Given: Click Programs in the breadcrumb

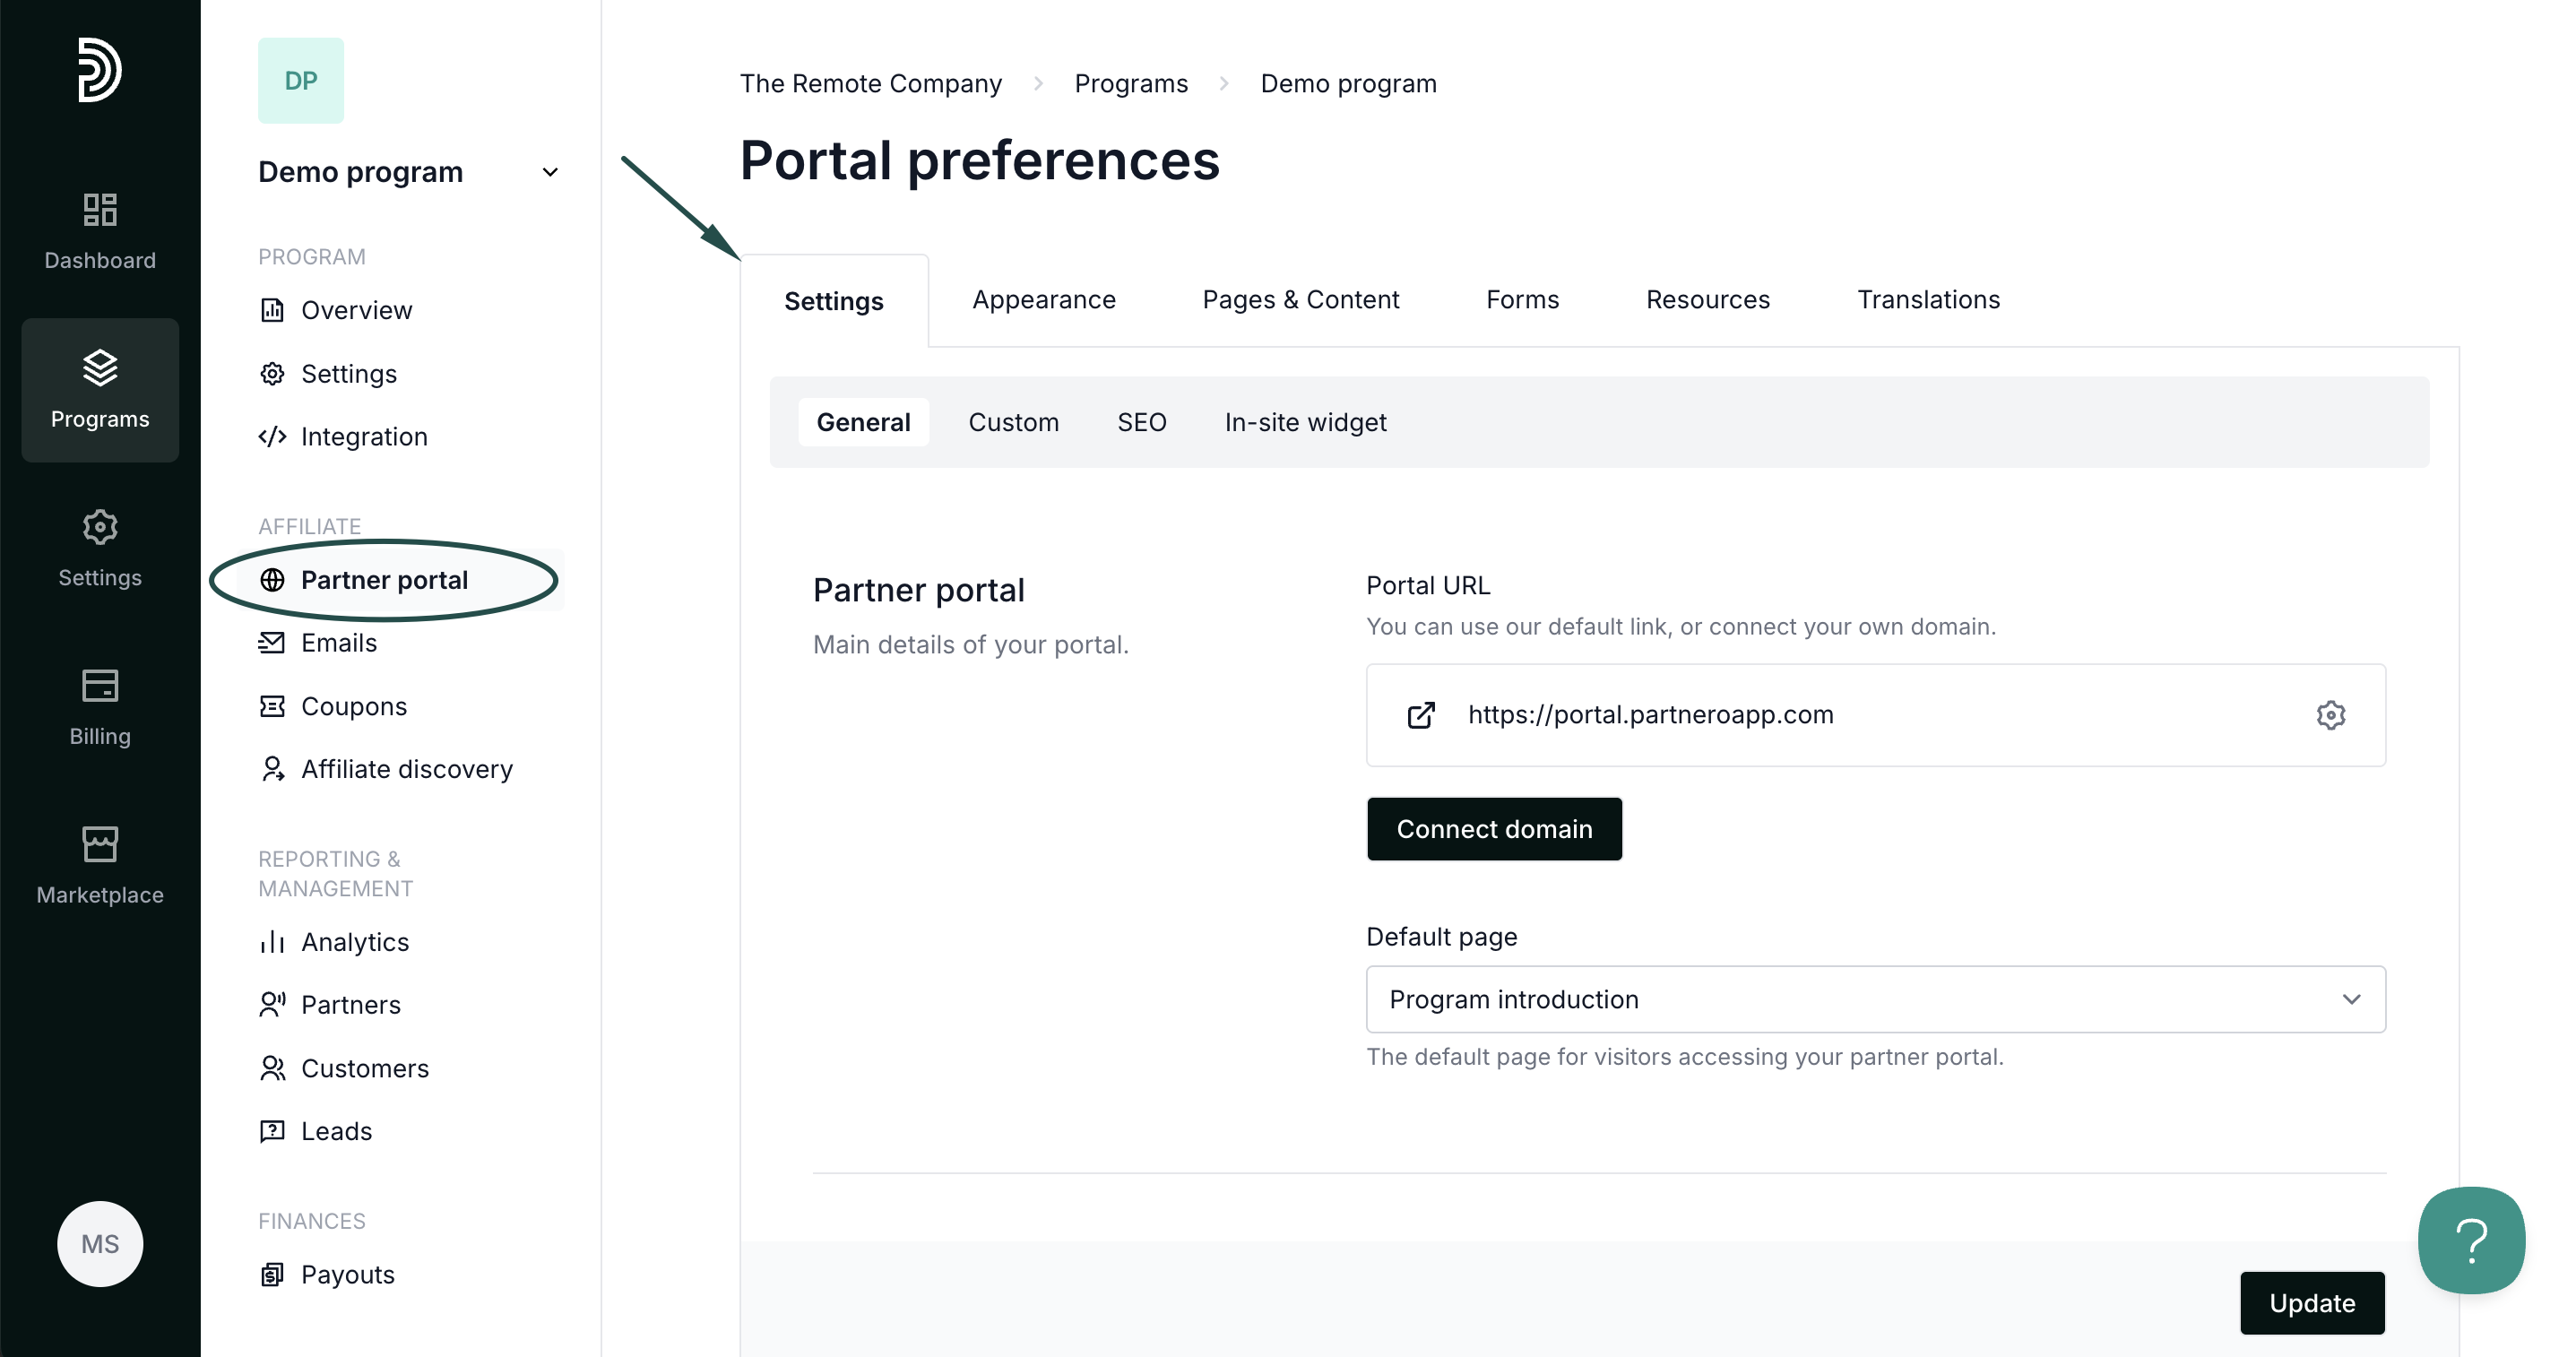Looking at the screenshot, I should [1131, 84].
